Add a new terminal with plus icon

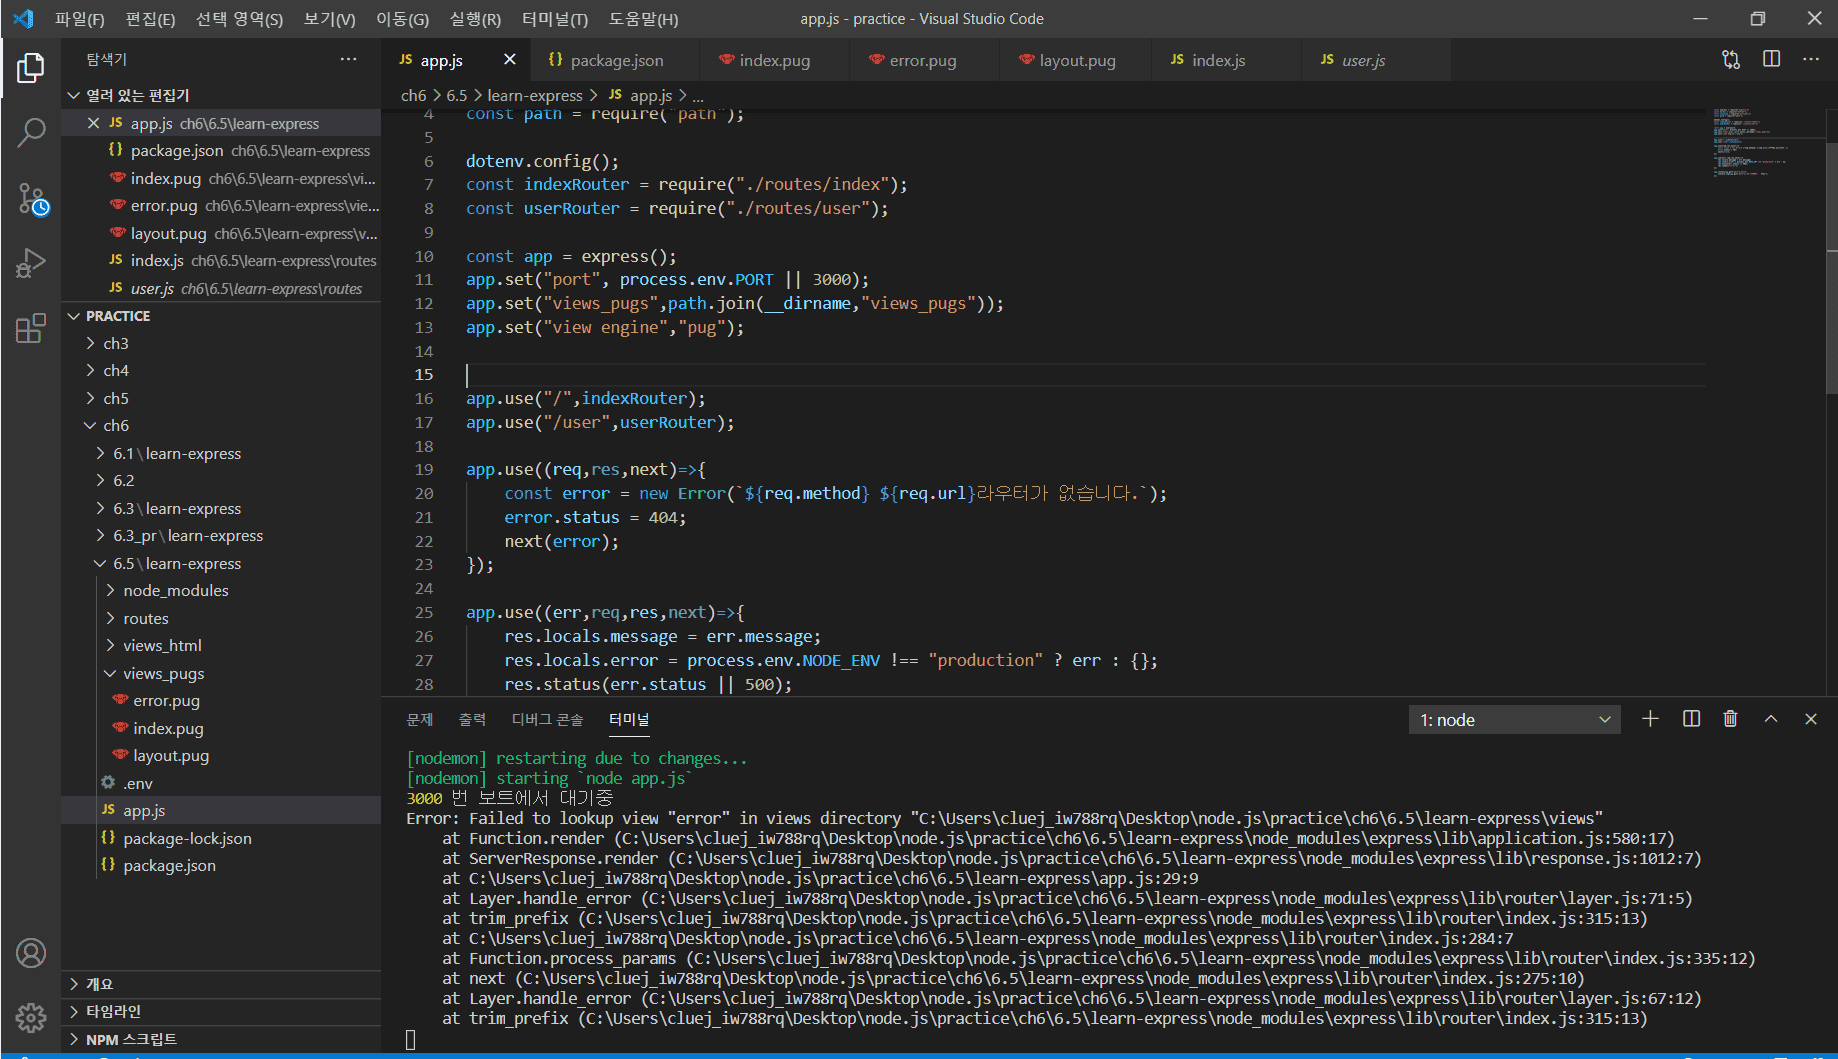[1650, 719]
